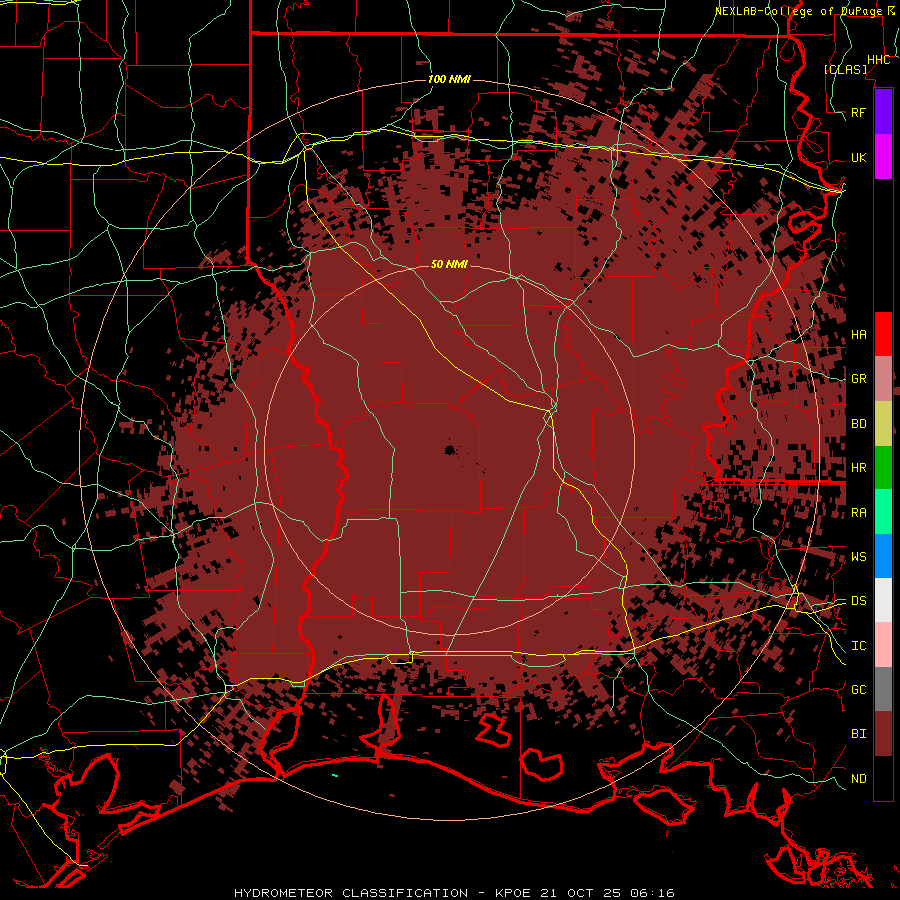Click the HR legend label

pos(858,468)
